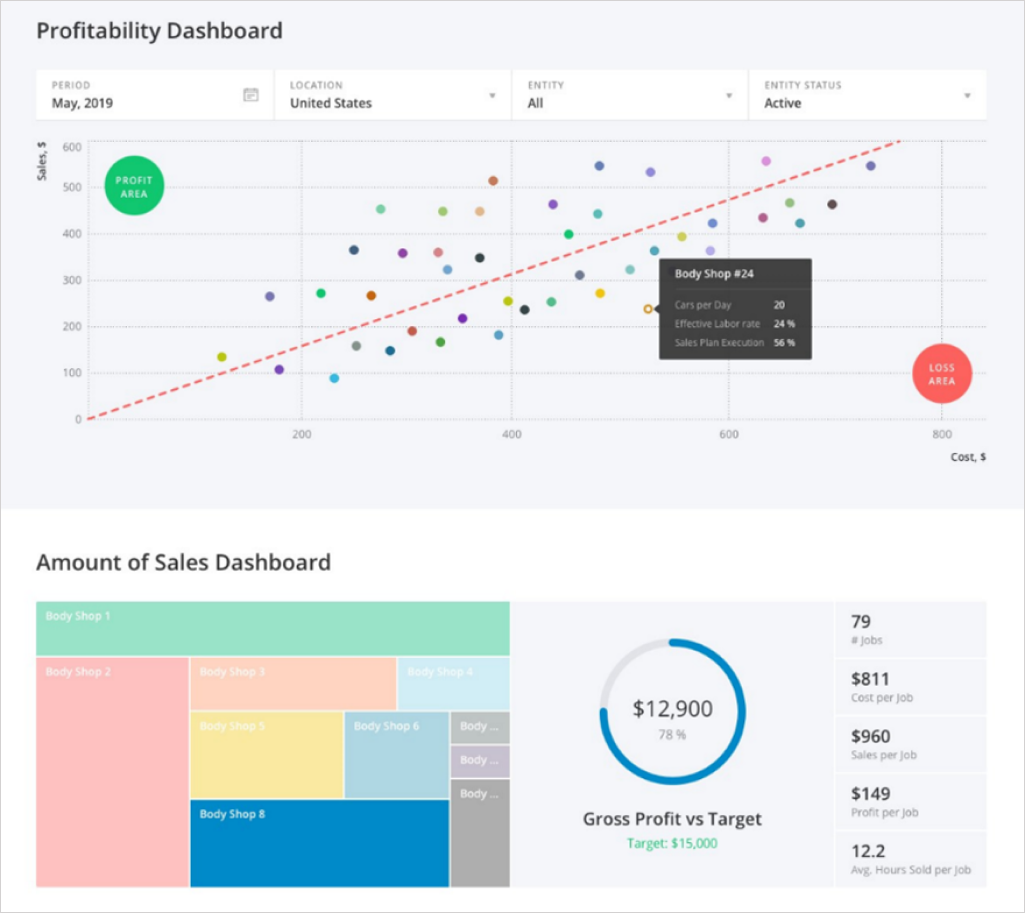Image resolution: width=1025 pixels, height=913 pixels.
Task: Select the Body Shop 6 treemap tile
Action: coord(396,755)
